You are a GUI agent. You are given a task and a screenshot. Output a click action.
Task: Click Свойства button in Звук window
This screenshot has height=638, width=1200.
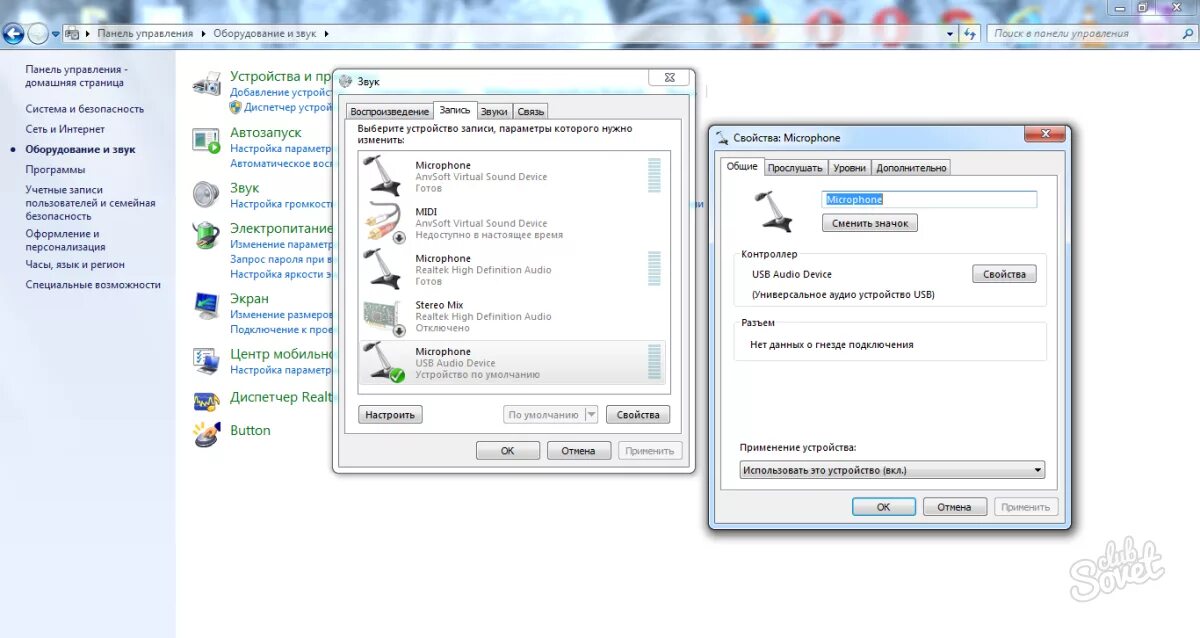pos(637,414)
